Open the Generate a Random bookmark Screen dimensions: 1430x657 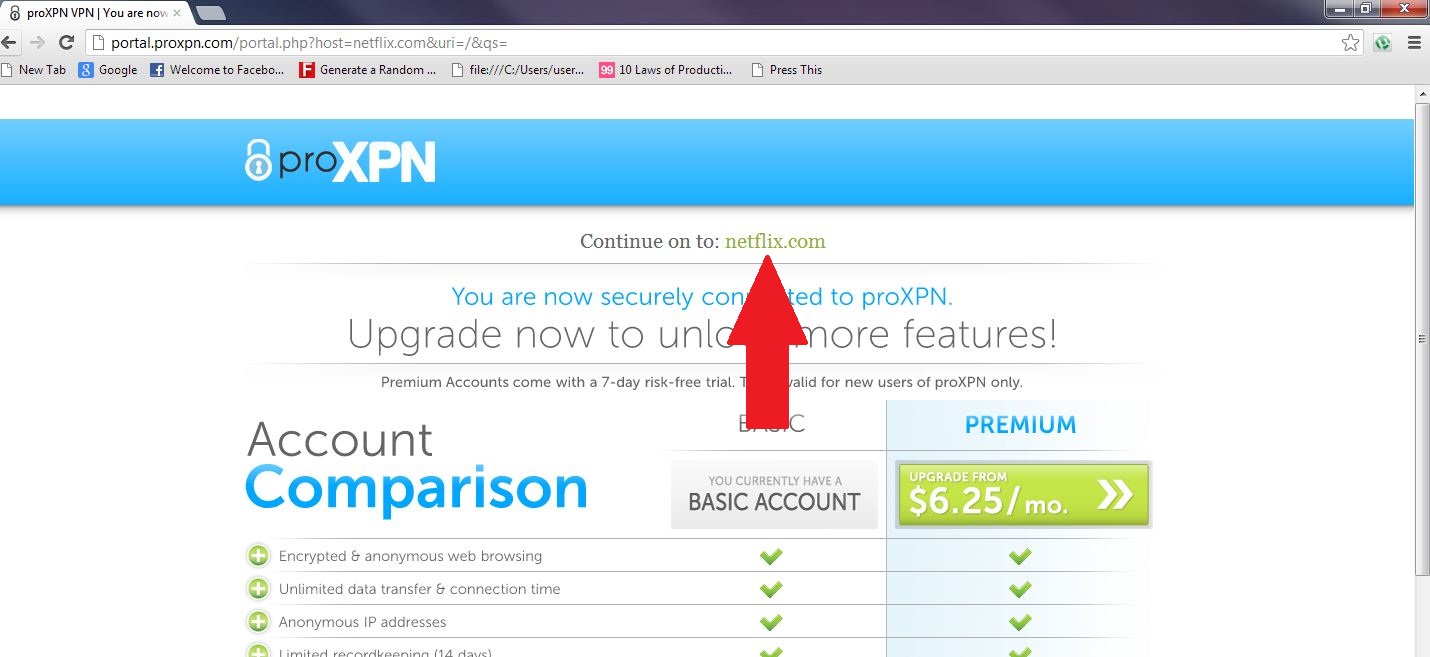coord(368,70)
